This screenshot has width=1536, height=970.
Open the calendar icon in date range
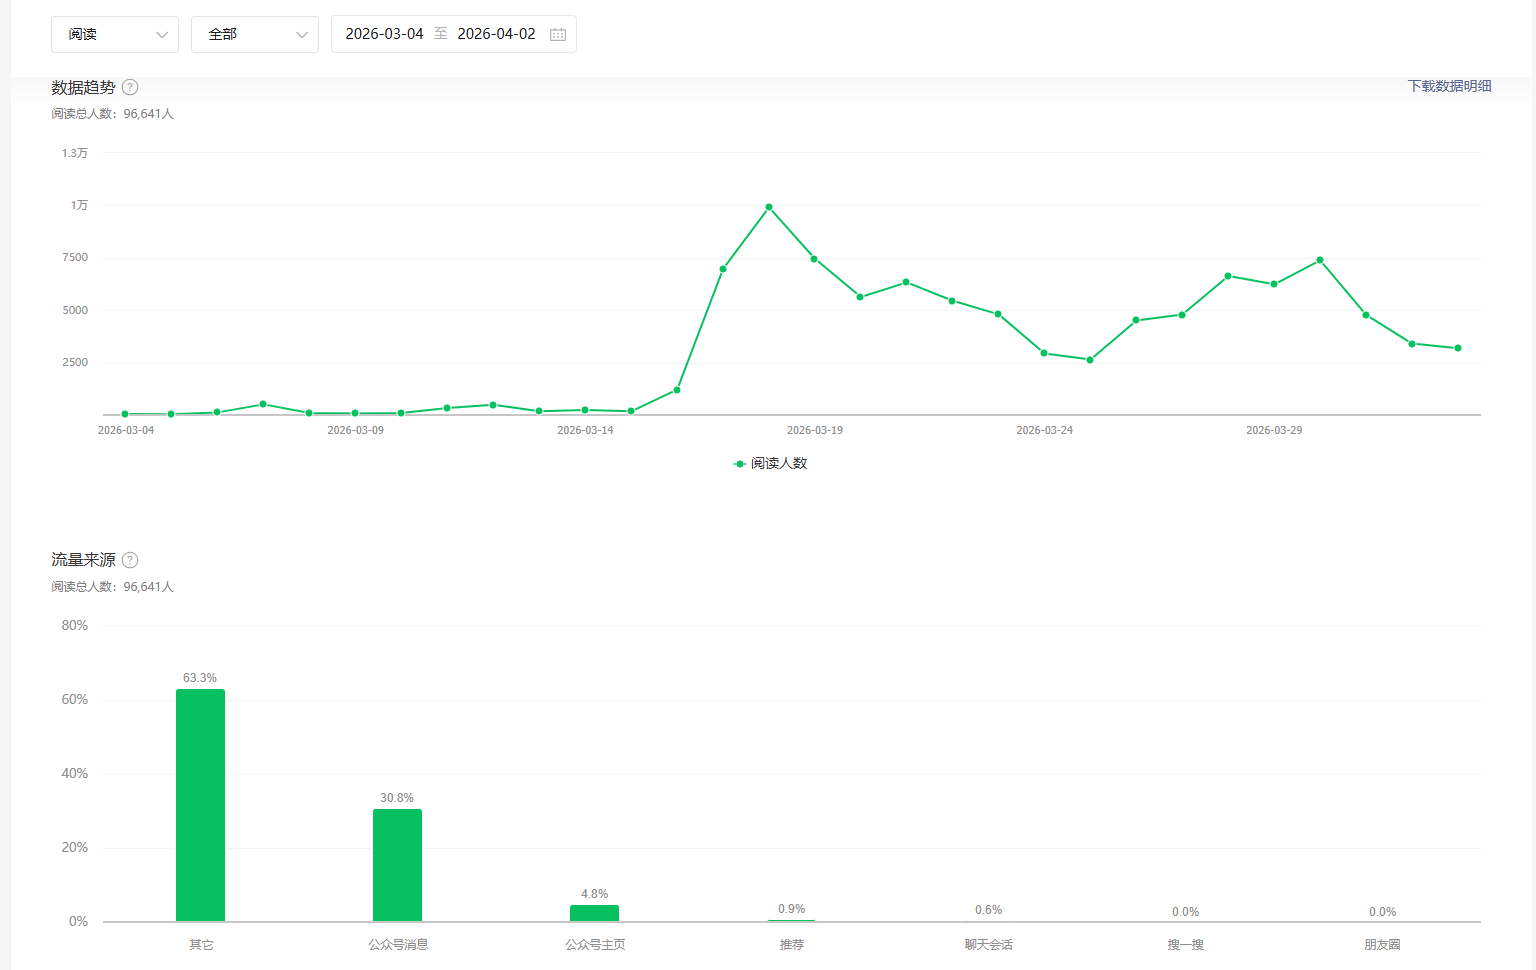coord(558,34)
